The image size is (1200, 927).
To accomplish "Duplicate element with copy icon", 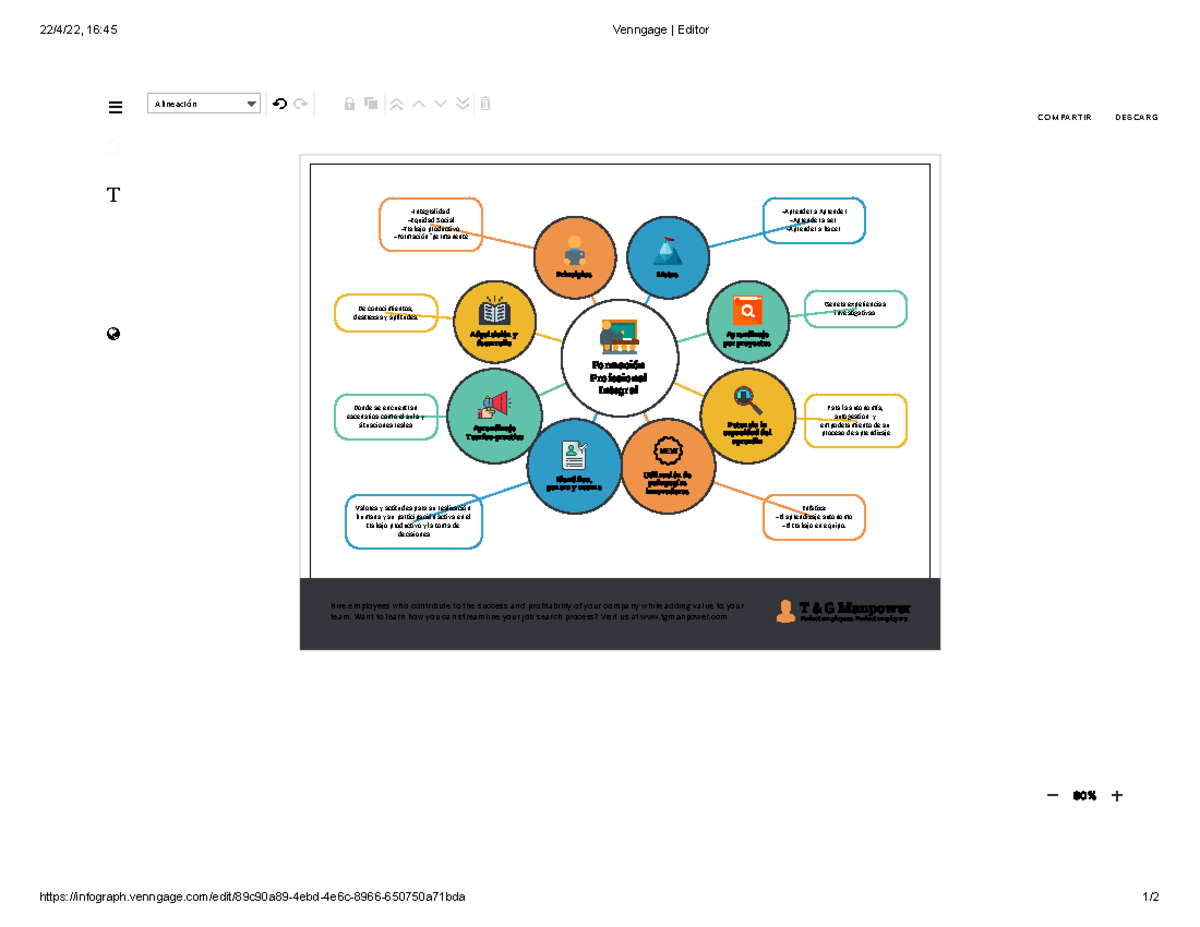I will pyautogui.click(x=371, y=103).
